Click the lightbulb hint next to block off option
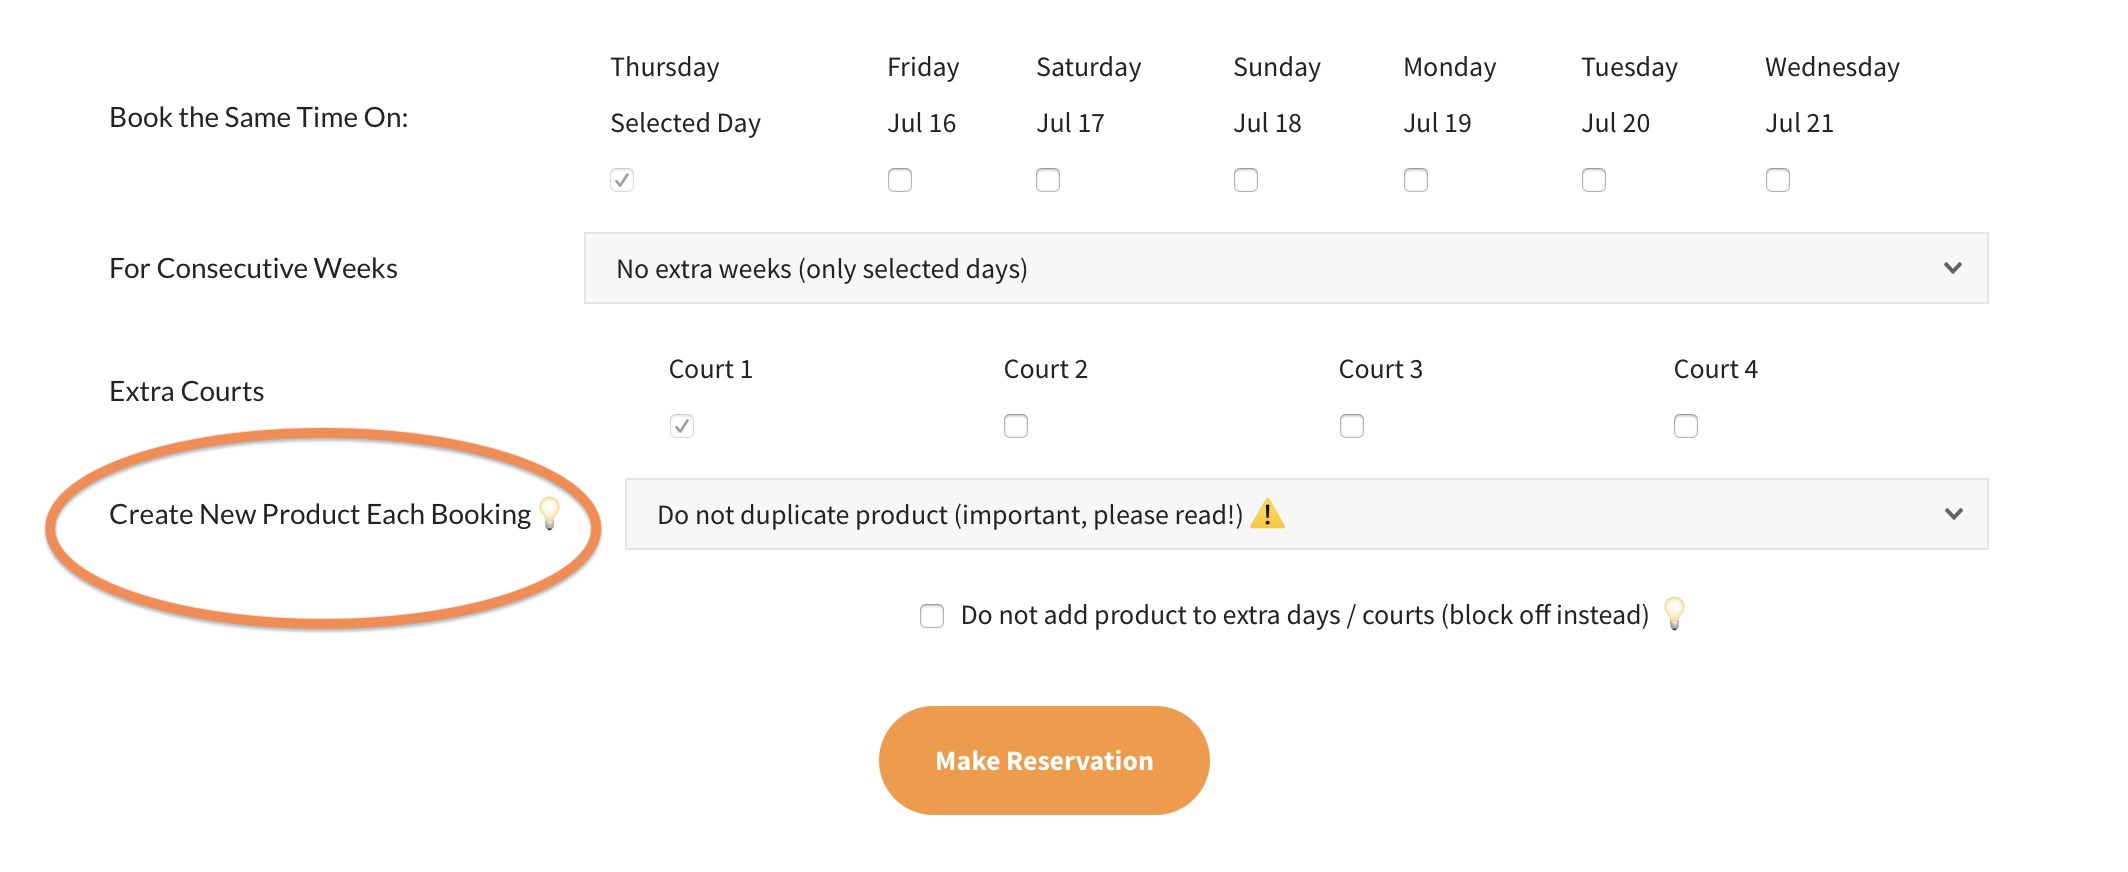Screen dimensions: 2128x872 click(1674, 613)
